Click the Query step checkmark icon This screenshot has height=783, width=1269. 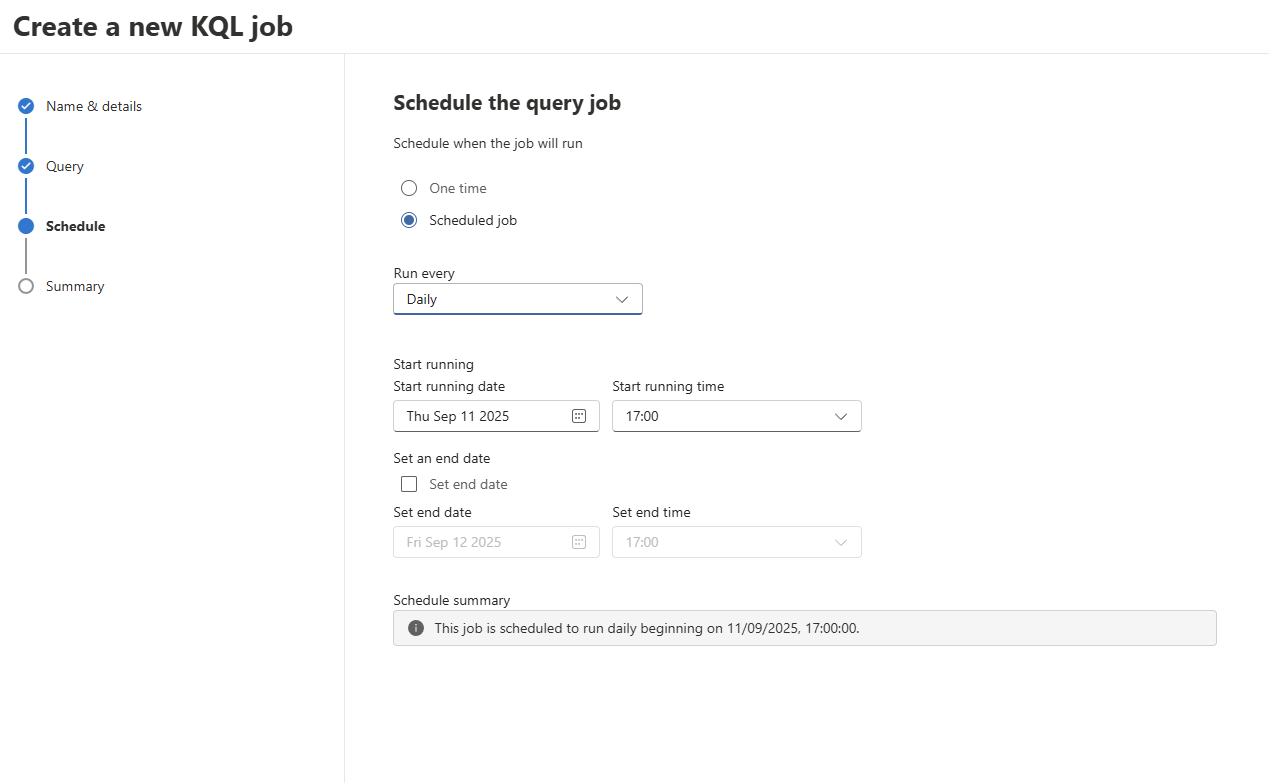click(26, 166)
